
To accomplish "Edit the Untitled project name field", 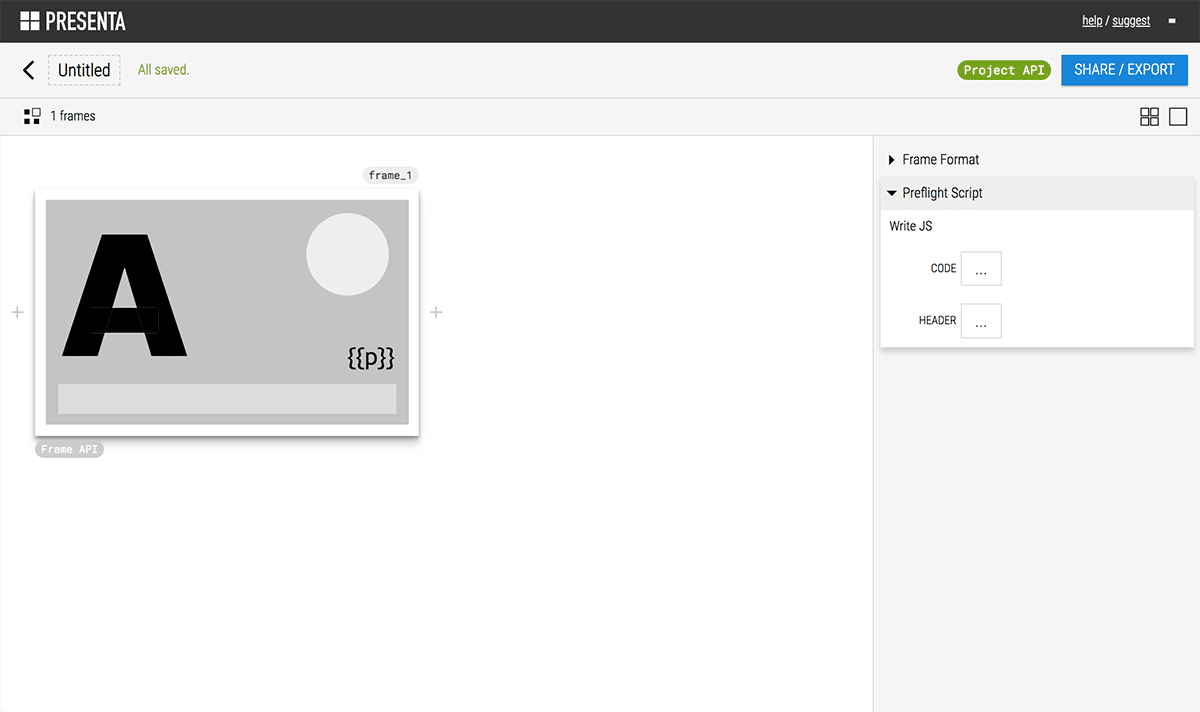I will 84,70.
